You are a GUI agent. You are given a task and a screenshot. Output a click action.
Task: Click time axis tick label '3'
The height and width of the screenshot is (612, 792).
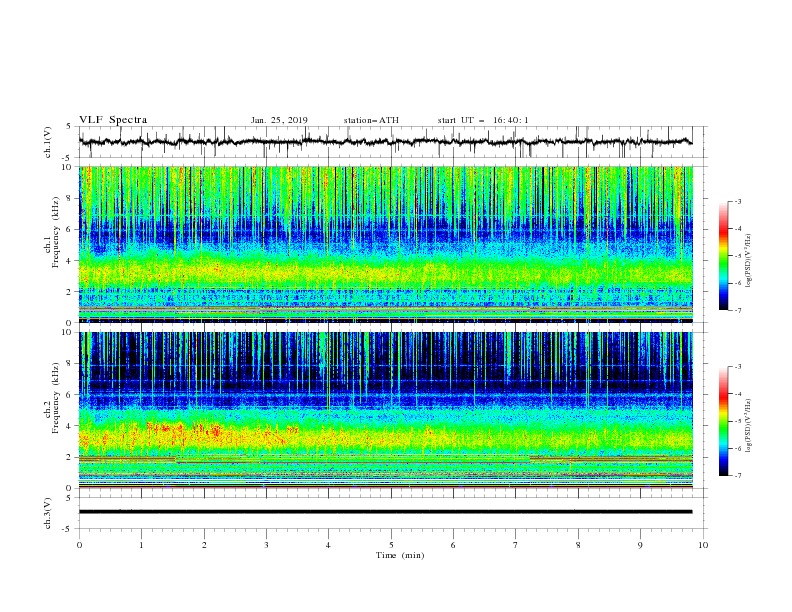tap(266, 545)
